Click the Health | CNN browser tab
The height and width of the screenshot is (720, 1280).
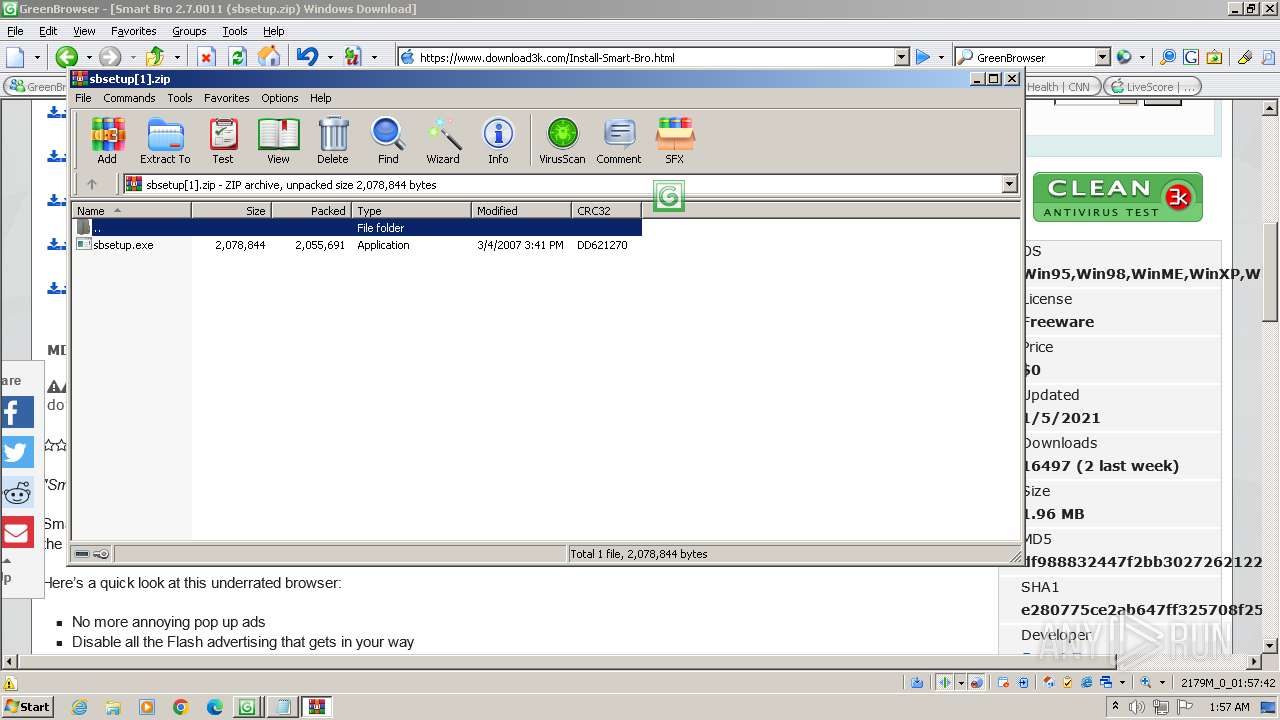1059,87
